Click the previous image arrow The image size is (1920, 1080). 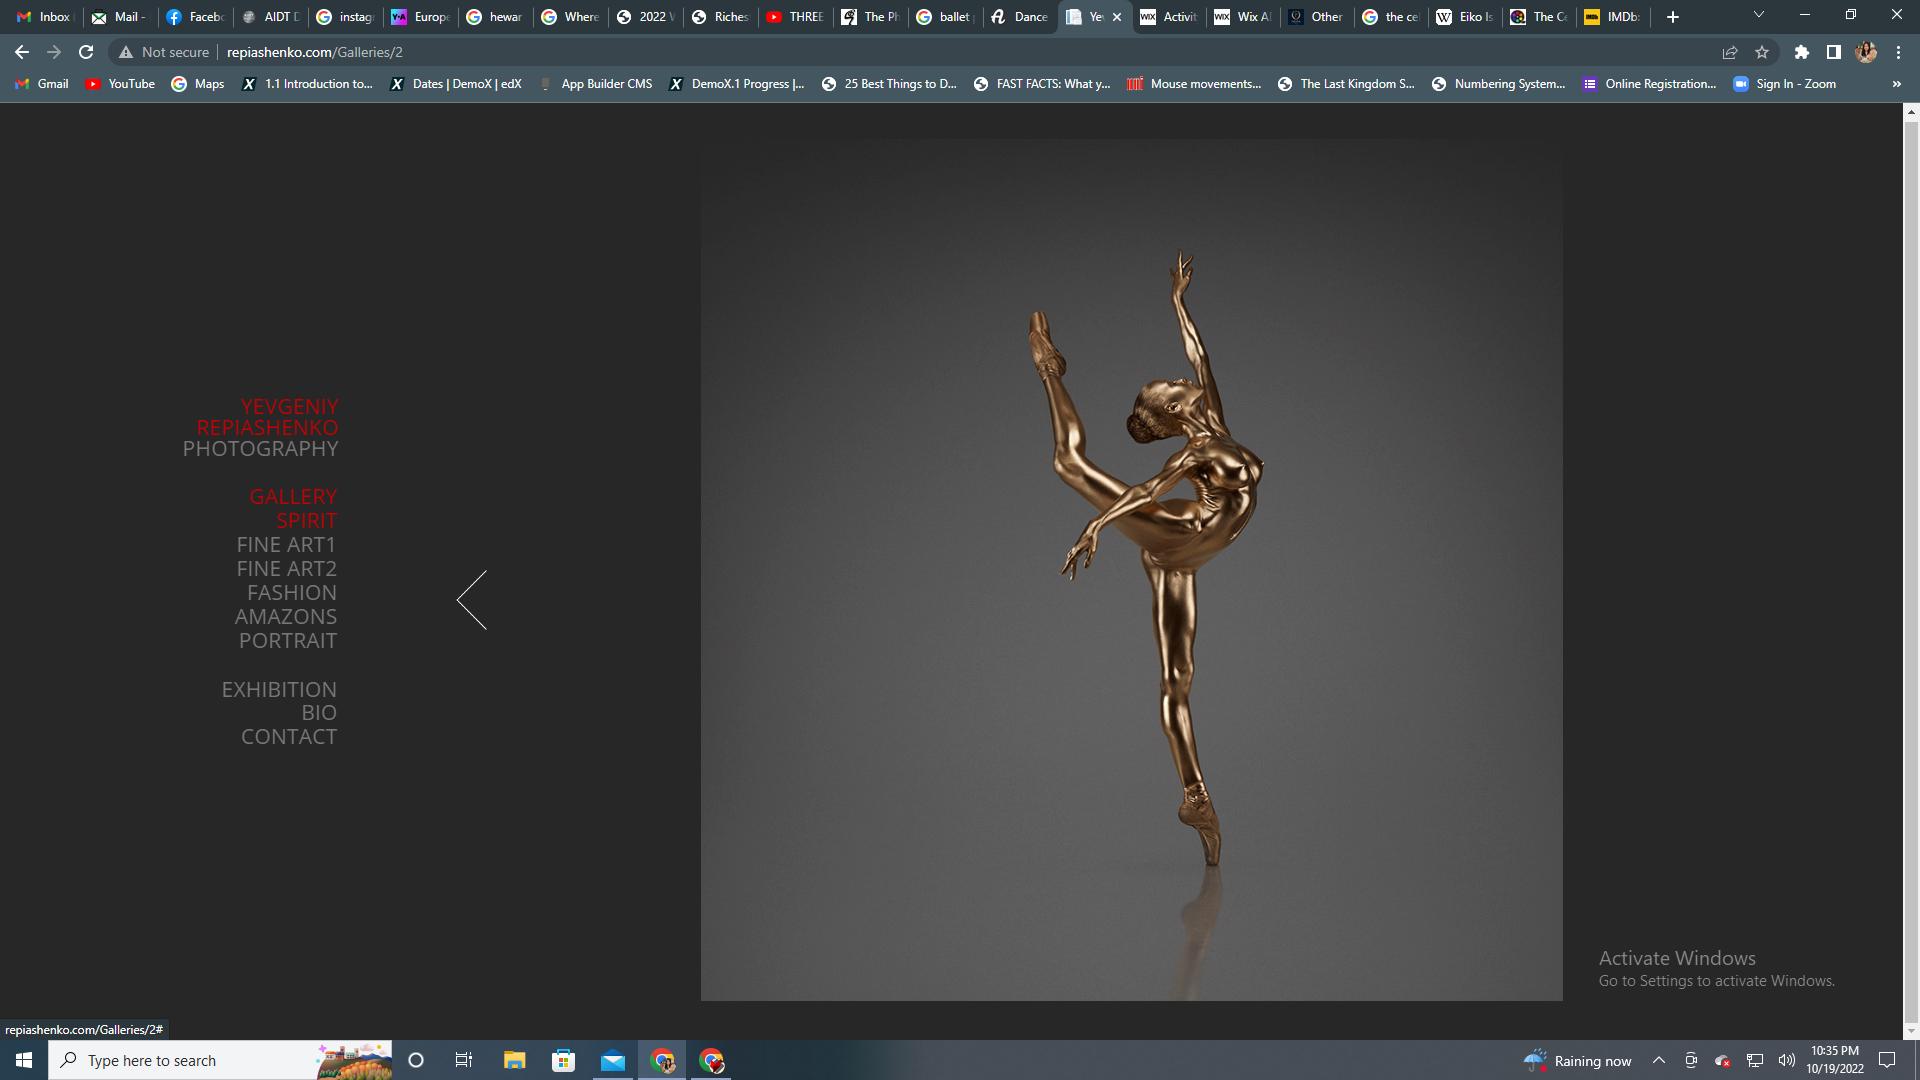(x=472, y=600)
